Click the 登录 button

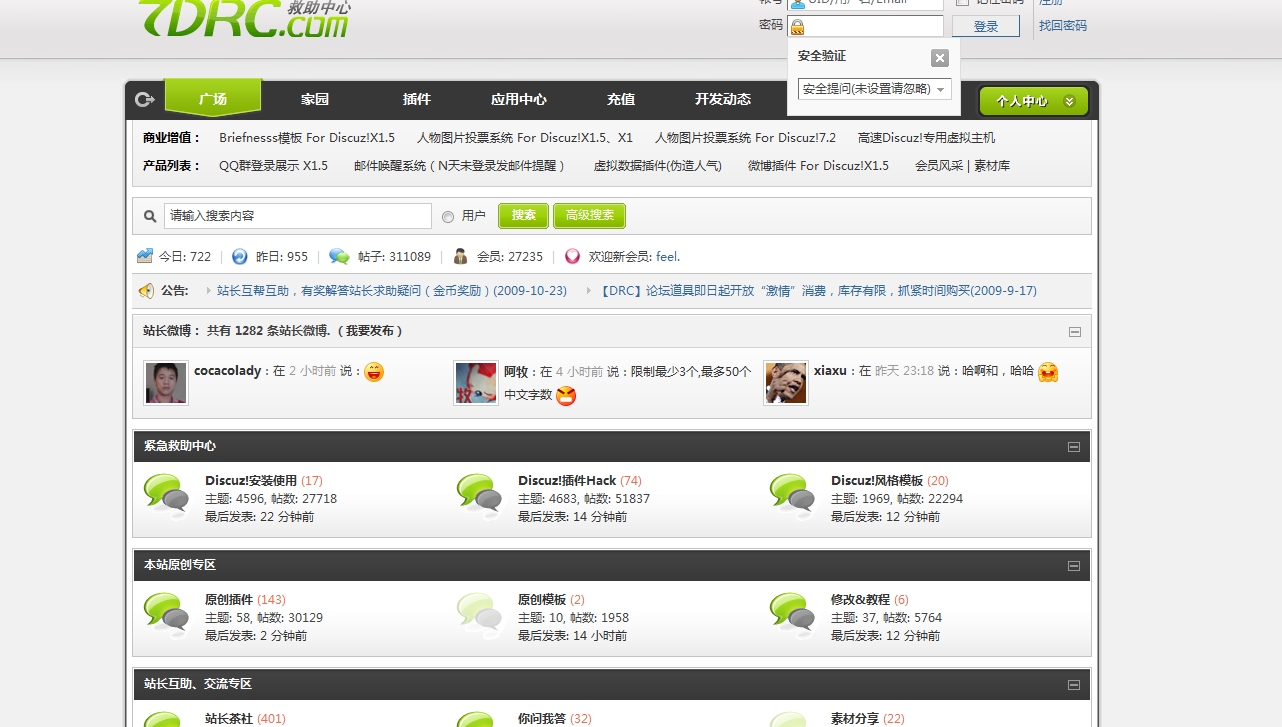click(x=986, y=26)
